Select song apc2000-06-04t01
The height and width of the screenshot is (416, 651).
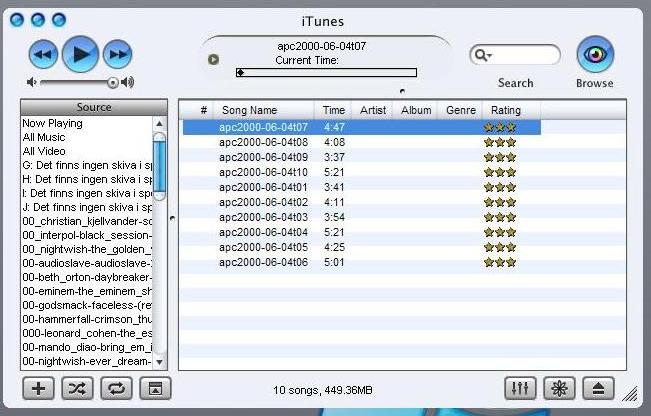362,187
